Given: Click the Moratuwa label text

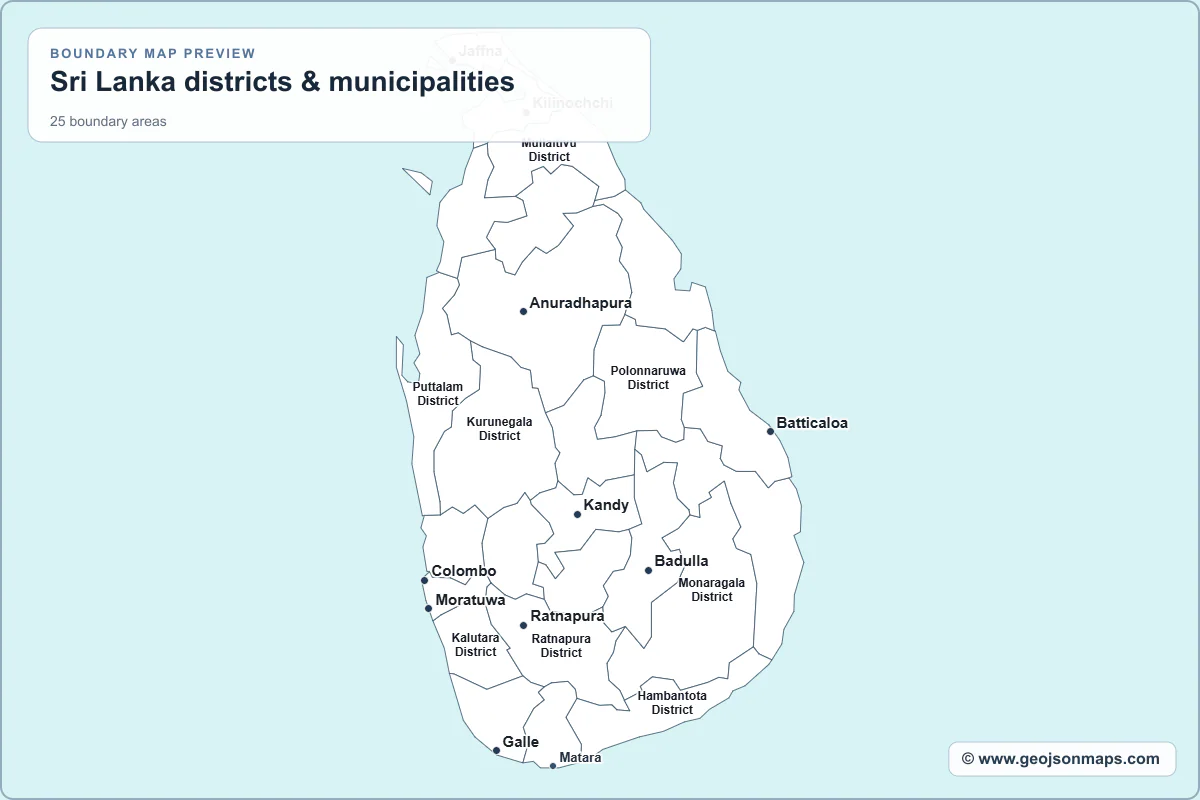Looking at the screenshot, I should (x=471, y=600).
